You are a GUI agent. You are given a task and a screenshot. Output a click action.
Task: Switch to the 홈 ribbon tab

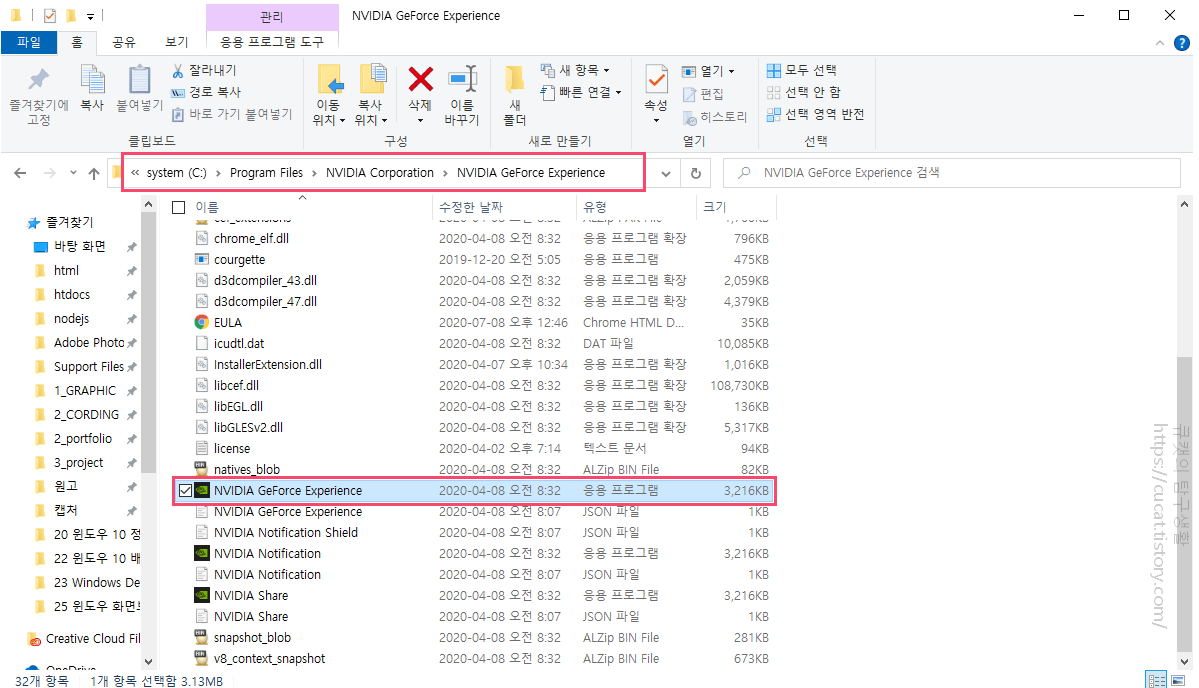[x=76, y=42]
